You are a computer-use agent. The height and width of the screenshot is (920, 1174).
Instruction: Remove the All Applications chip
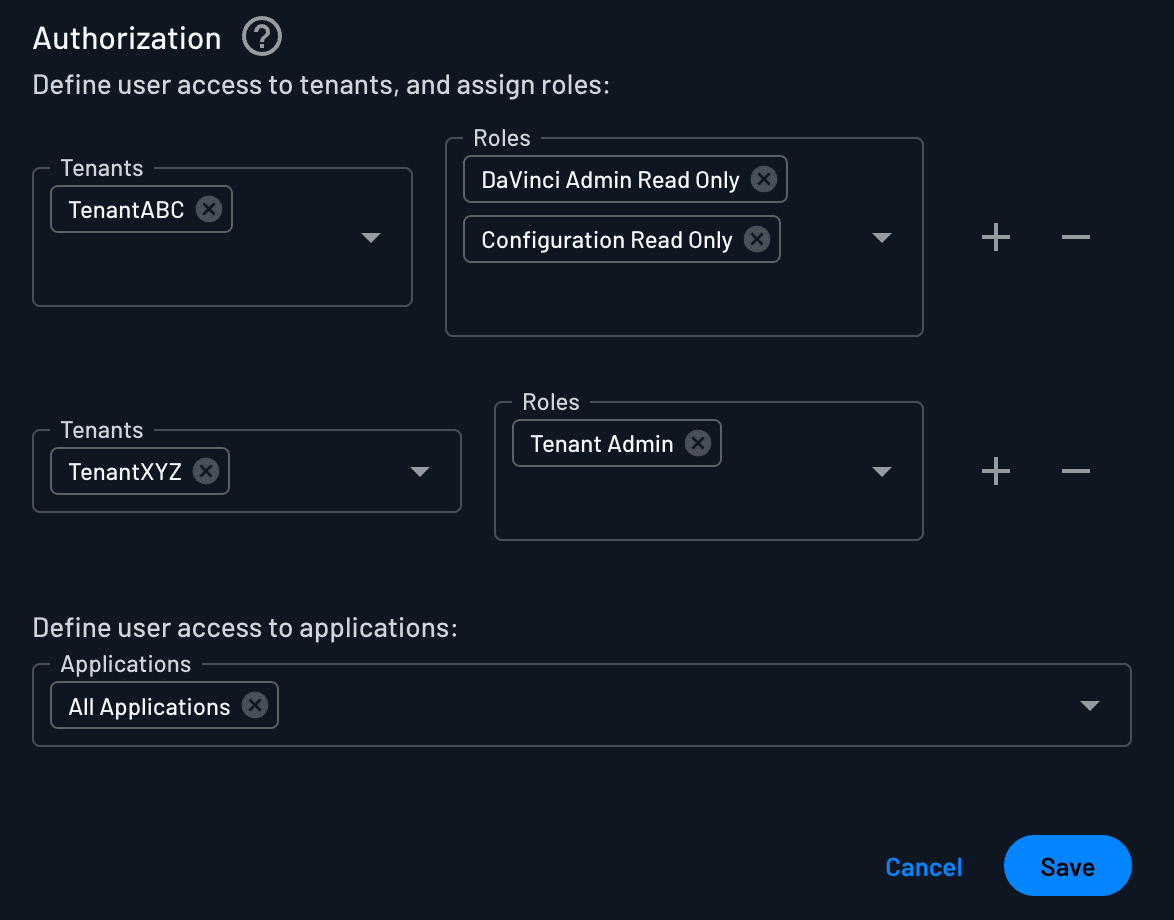click(257, 705)
